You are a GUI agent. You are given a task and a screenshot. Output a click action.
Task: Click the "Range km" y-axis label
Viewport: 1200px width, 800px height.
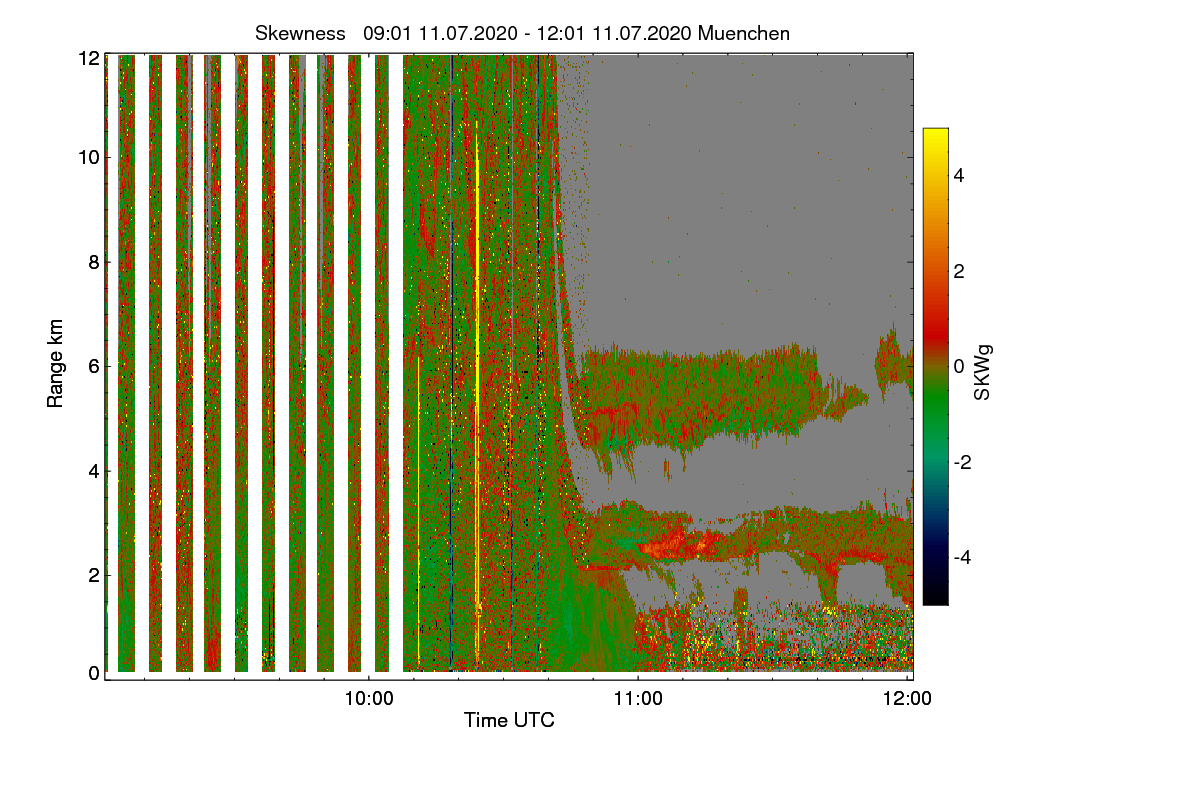tap(55, 364)
